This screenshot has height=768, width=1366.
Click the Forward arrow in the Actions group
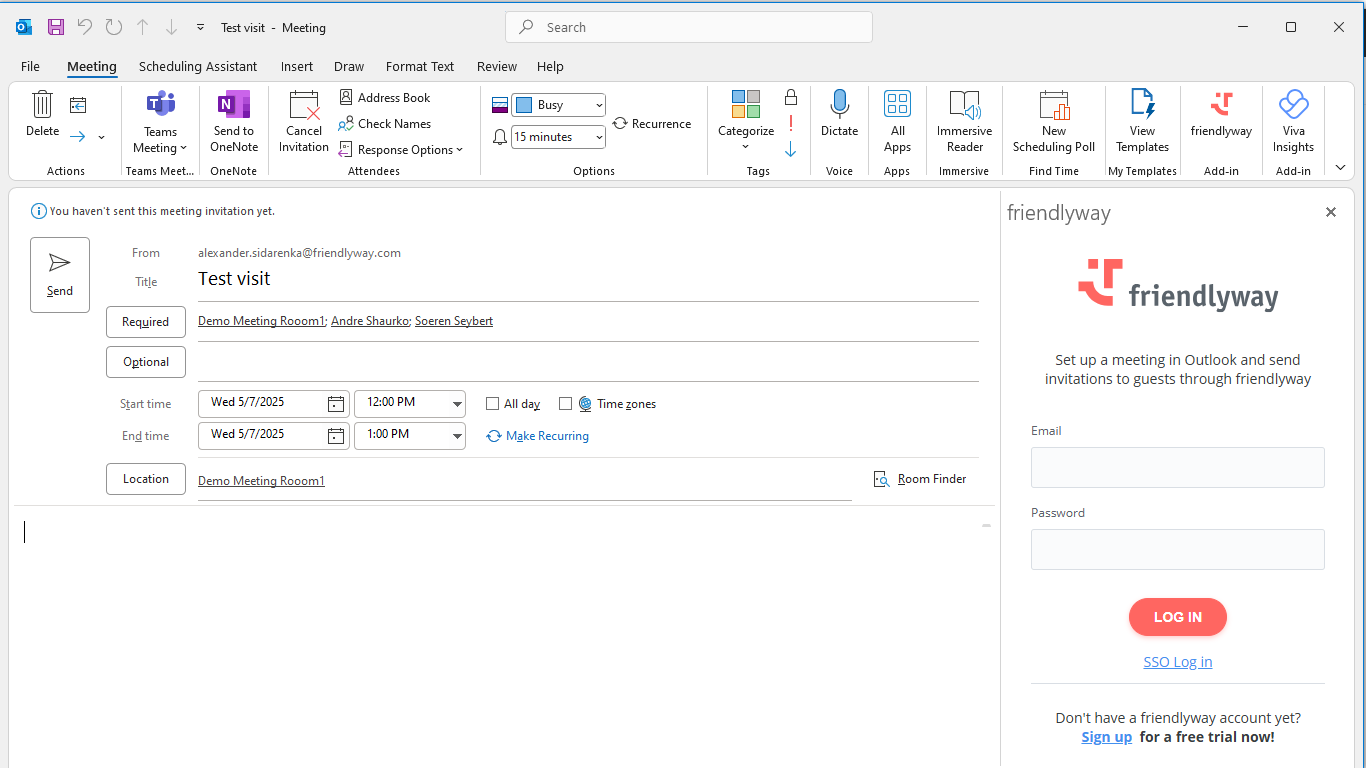point(78,136)
